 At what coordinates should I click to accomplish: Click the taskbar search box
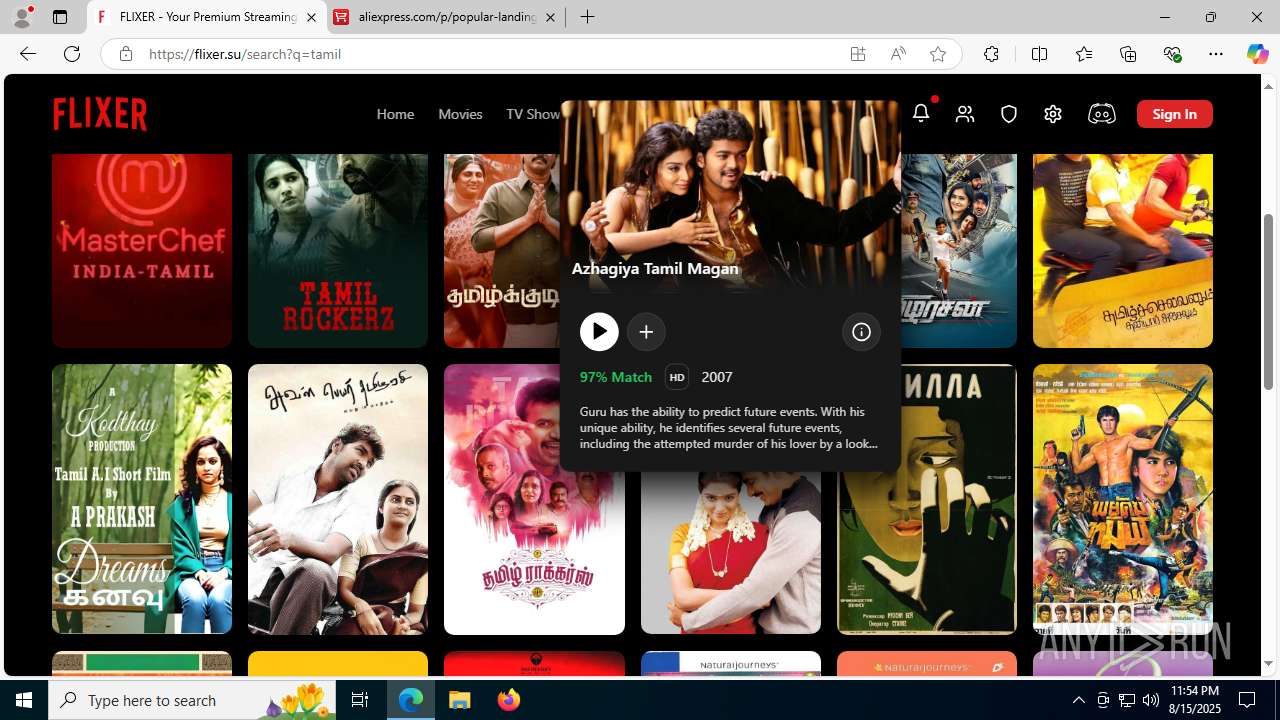pyautogui.click(x=192, y=700)
